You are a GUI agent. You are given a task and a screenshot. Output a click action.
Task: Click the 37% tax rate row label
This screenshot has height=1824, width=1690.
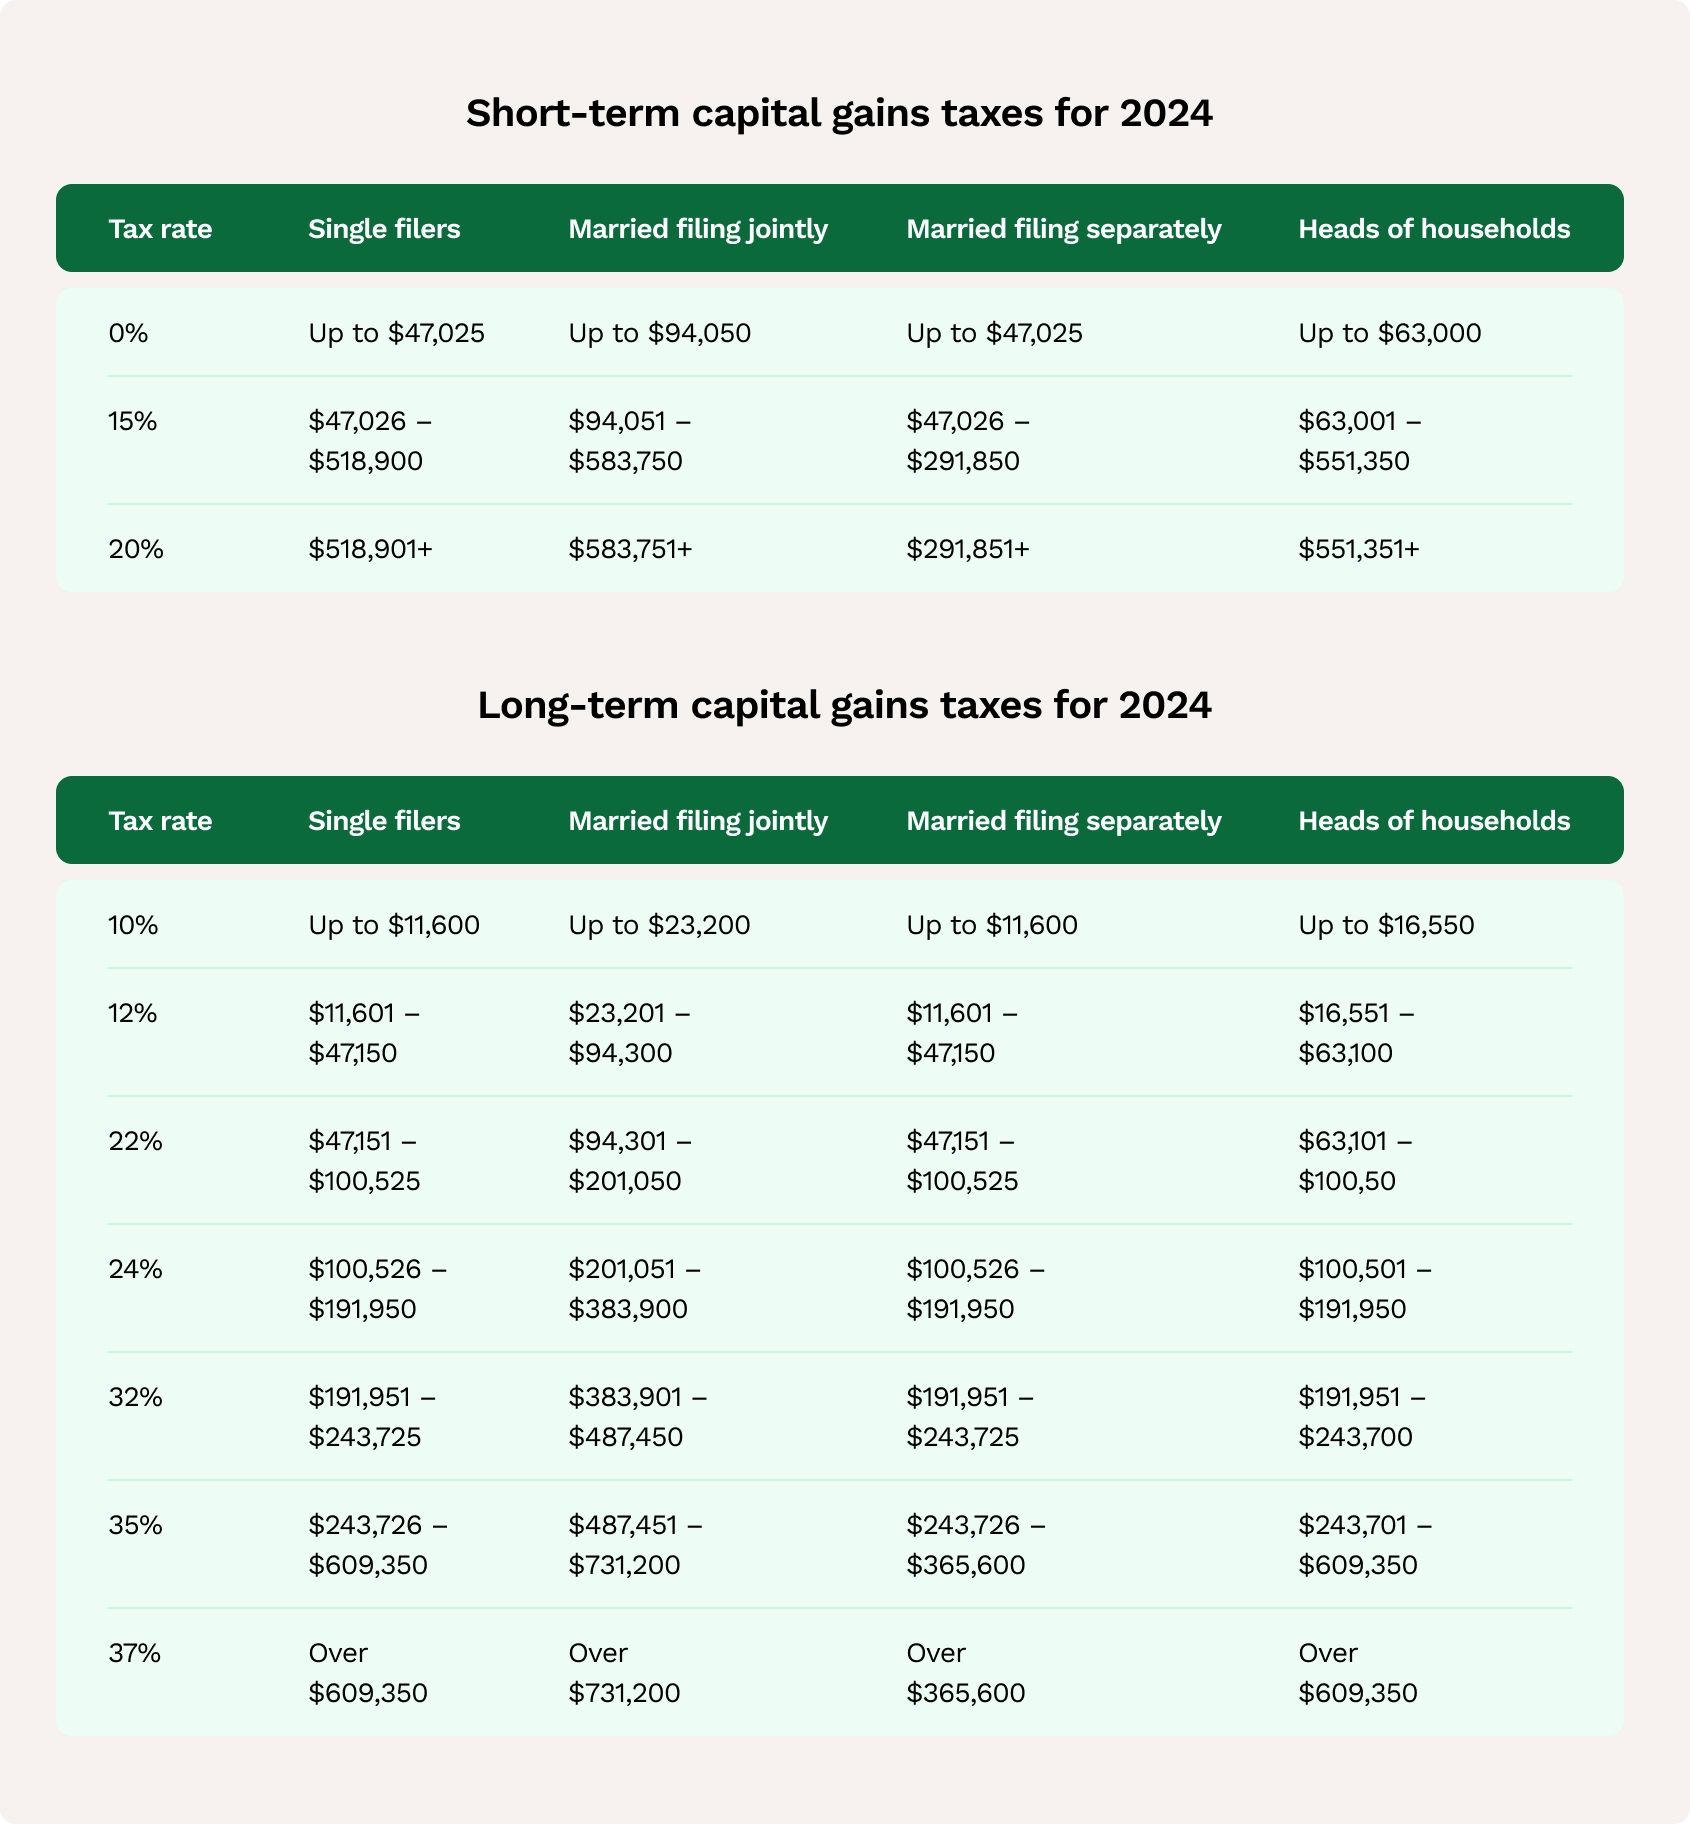[x=134, y=1653]
